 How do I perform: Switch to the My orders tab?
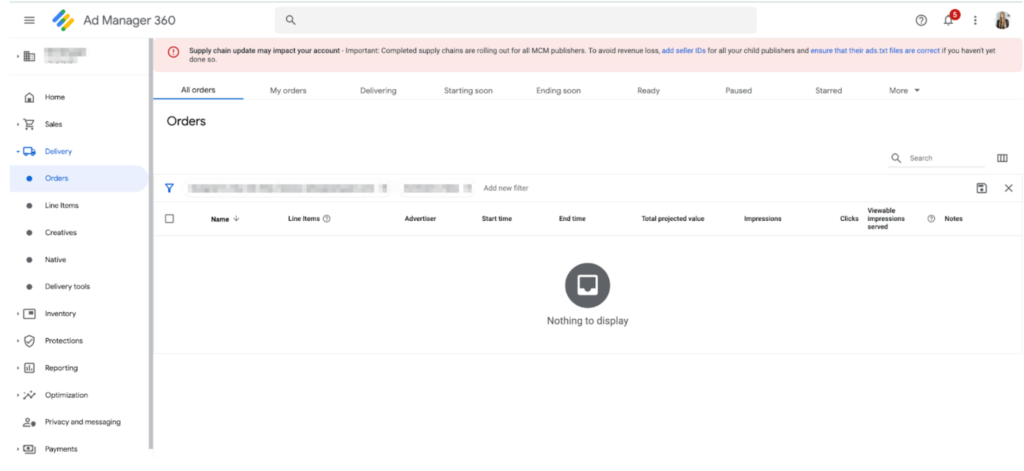click(x=288, y=91)
